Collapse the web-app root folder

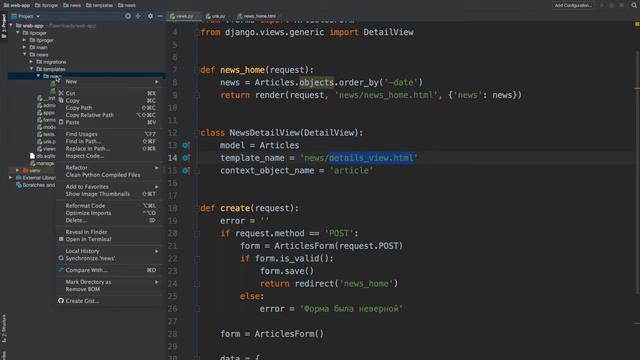click(11, 25)
